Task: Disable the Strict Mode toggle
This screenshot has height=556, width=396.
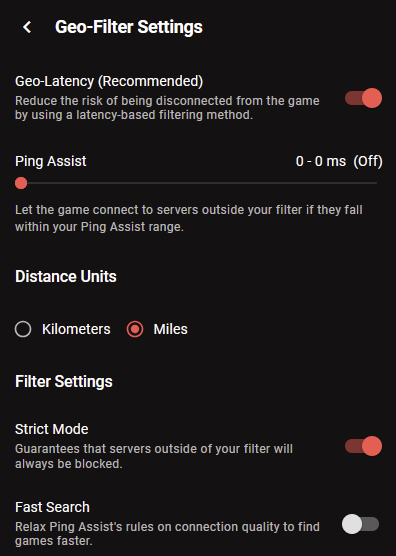Action: coord(363,446)
